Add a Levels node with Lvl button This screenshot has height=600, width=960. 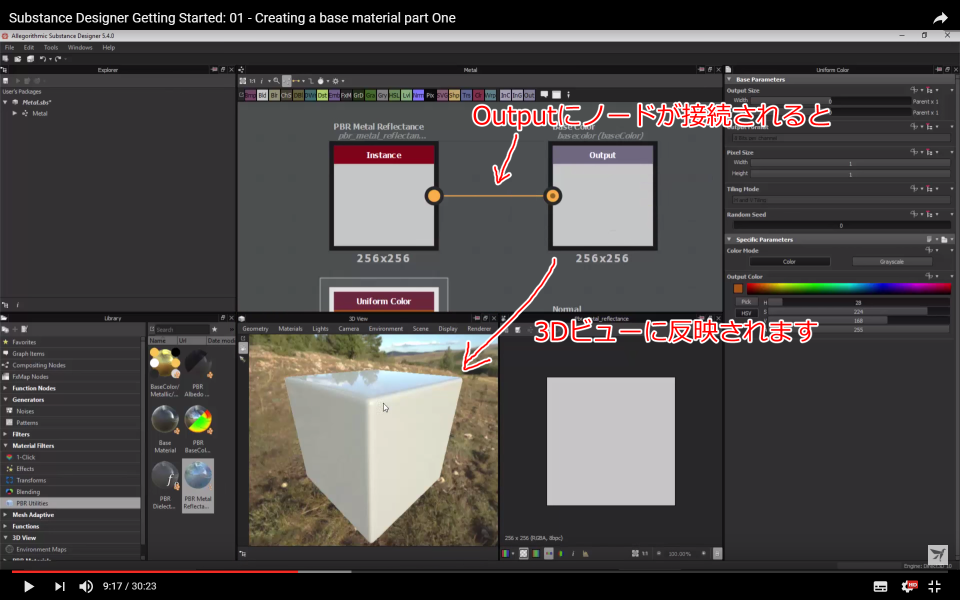[x=406, y=95]
